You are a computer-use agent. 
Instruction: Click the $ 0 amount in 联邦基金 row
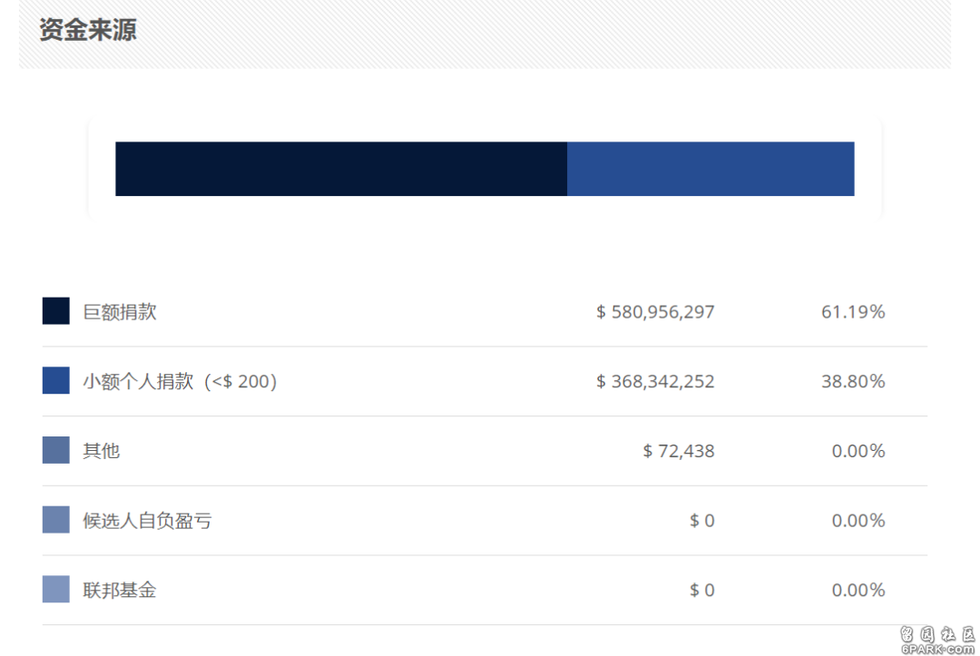click(x=702, y=590)
